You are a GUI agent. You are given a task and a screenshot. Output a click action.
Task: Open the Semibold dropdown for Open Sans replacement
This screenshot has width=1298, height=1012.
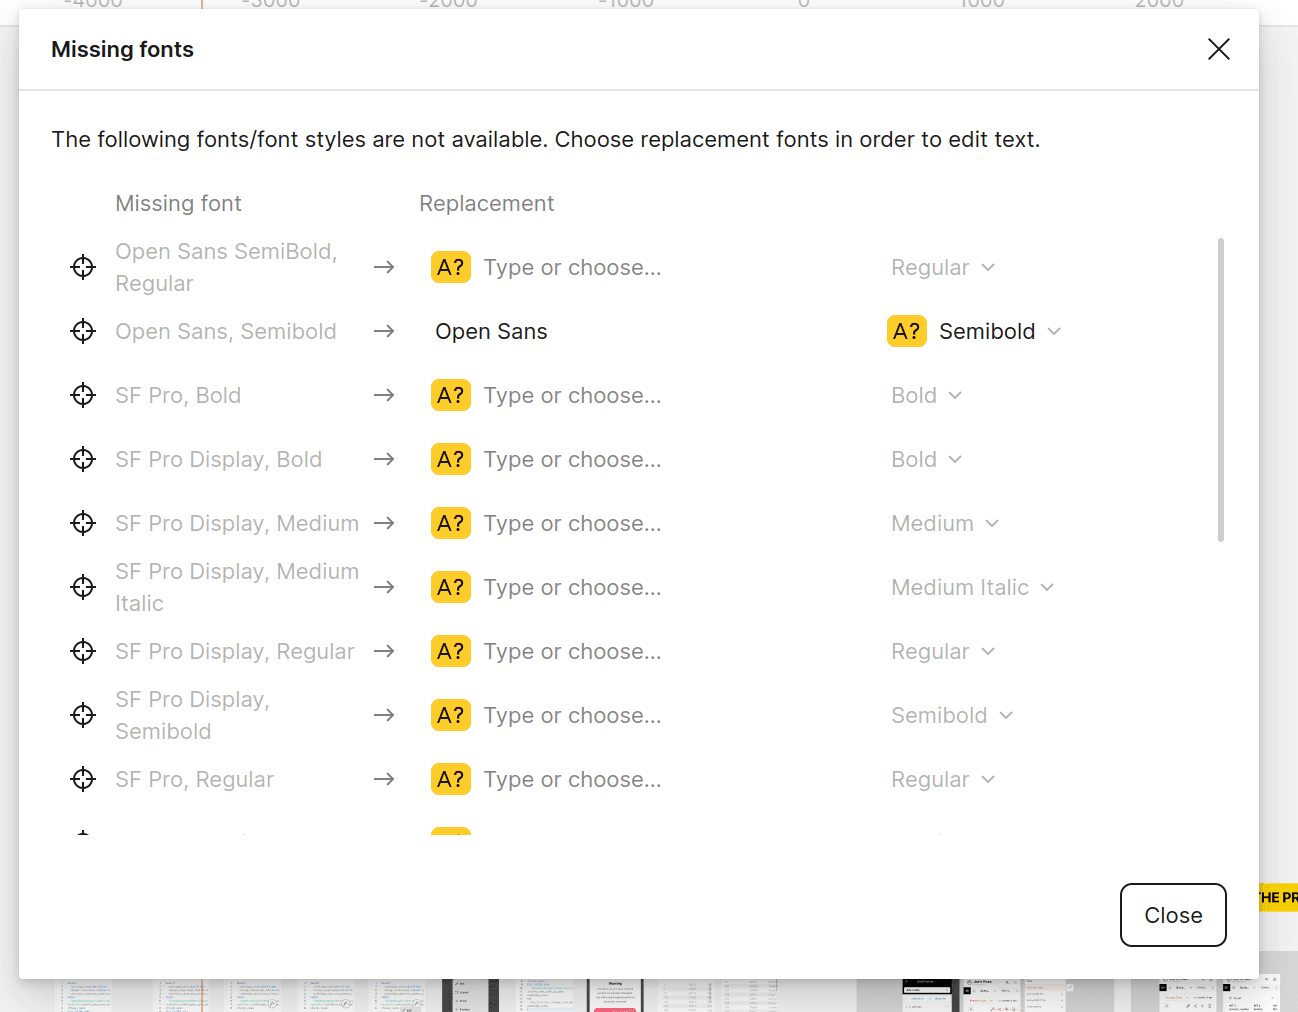click(1000, 331)
